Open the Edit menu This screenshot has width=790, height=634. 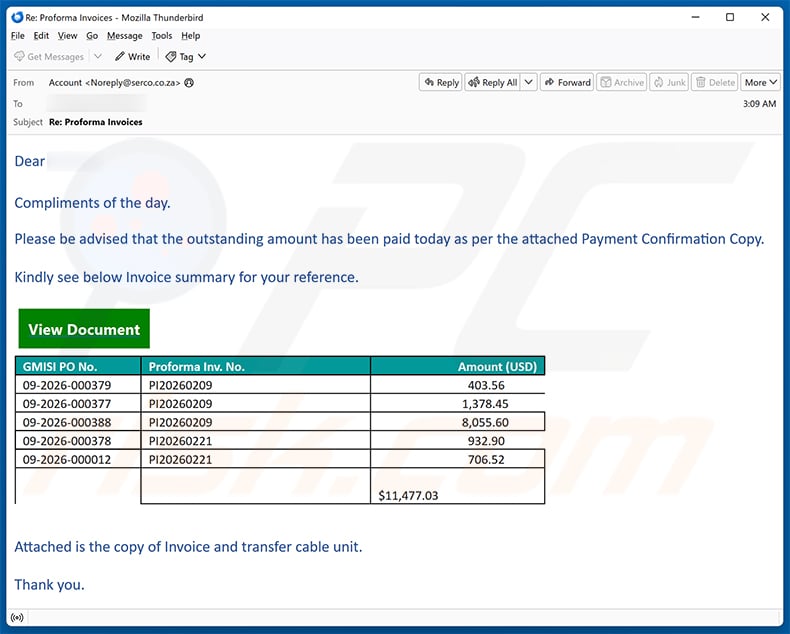point(41,36)
